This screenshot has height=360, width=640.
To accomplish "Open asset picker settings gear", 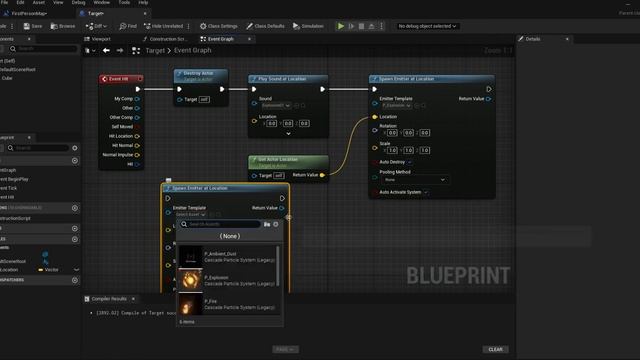I will click(276, 224).
